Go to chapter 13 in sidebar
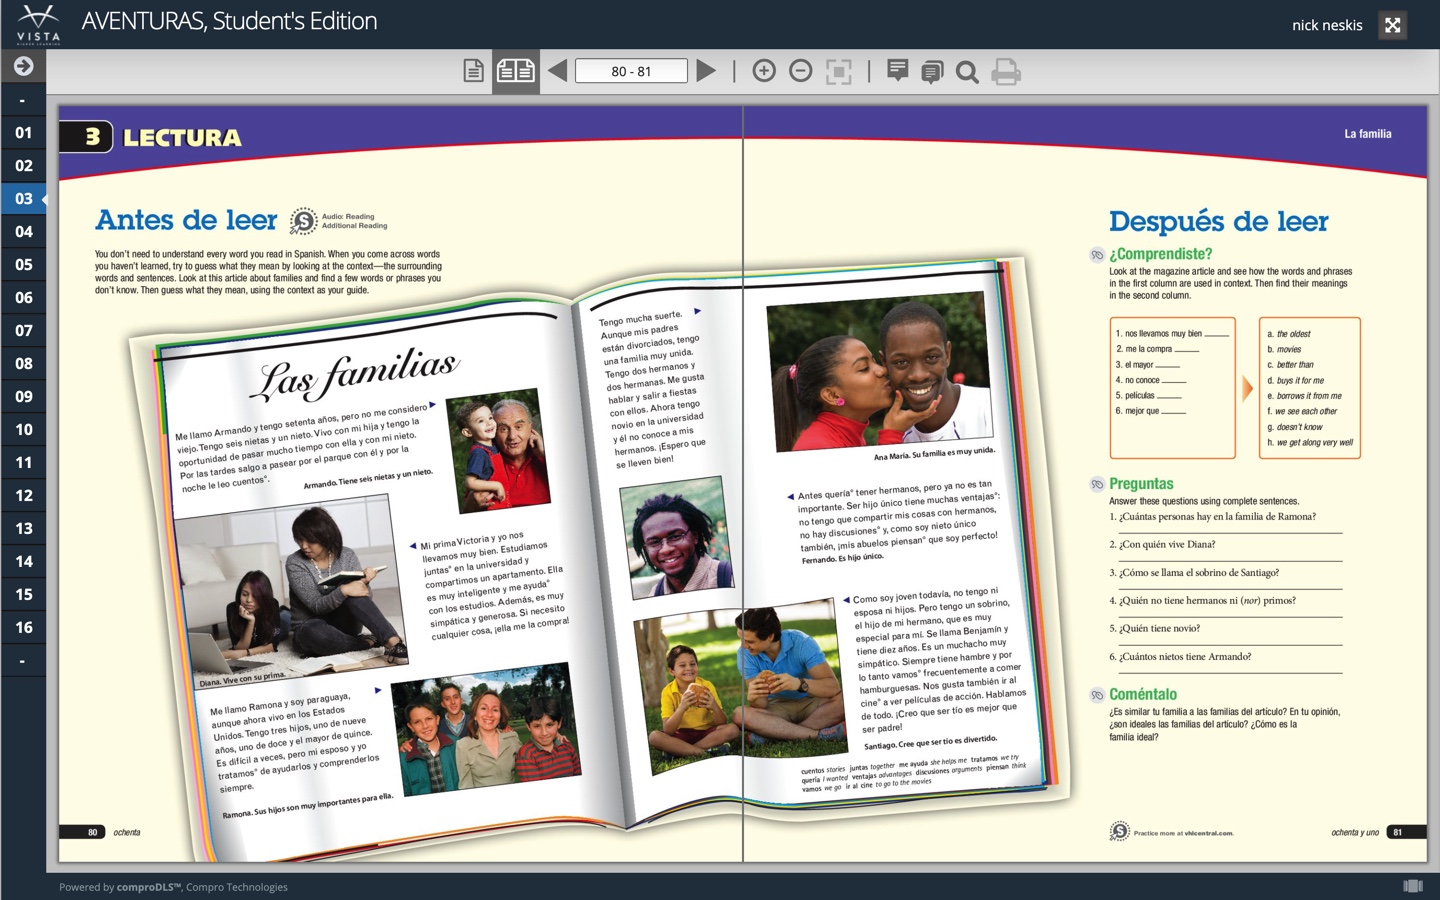The height and width of the screenshot is (900, 1440). [24, 529]
